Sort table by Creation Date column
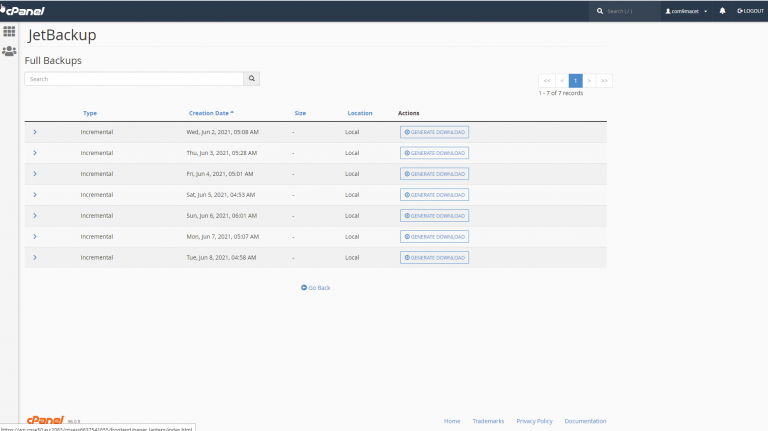 [x=210, y=113]
